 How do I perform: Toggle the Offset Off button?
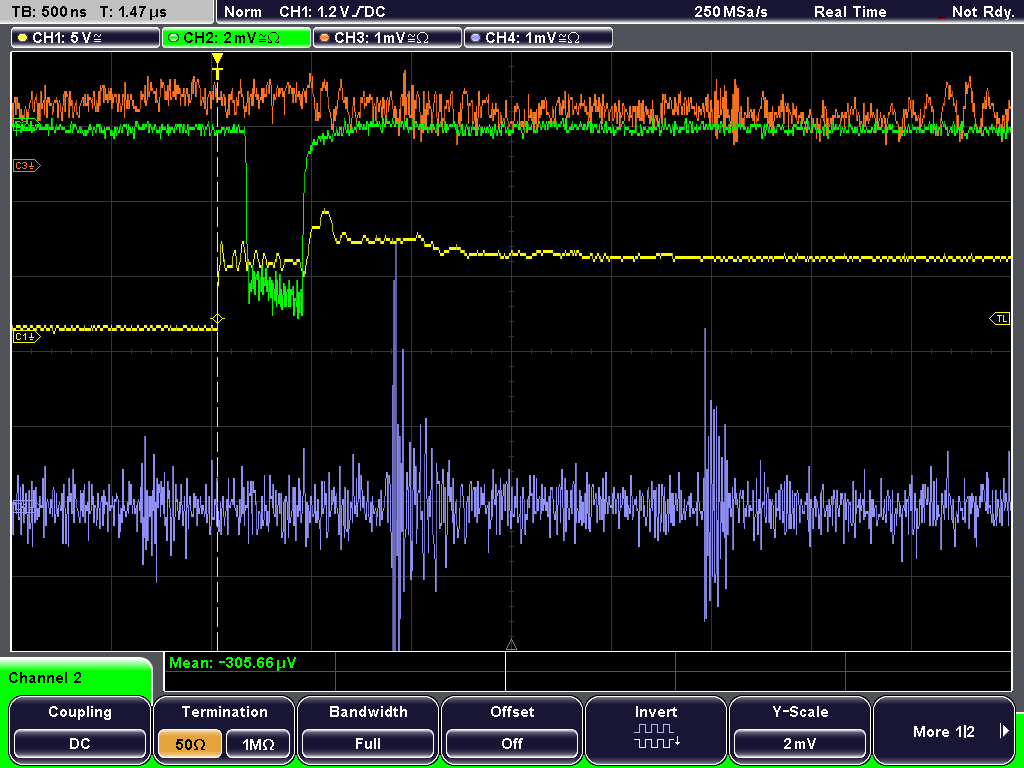[512, 729]
